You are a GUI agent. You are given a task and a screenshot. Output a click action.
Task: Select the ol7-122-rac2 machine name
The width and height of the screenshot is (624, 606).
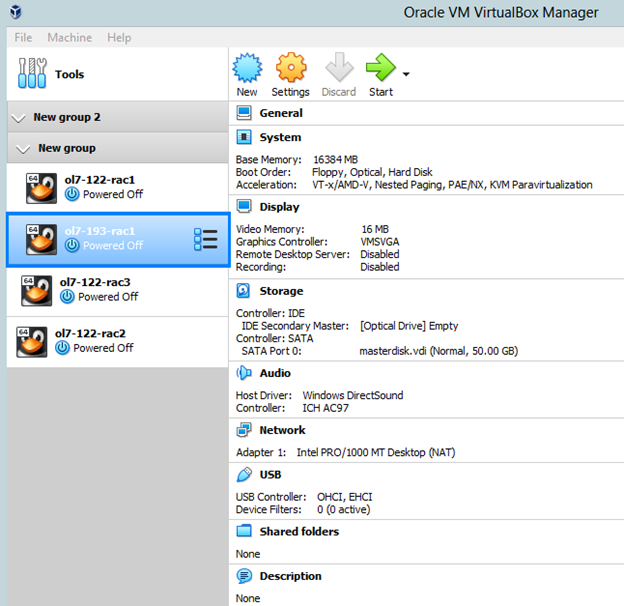point(90,333)
